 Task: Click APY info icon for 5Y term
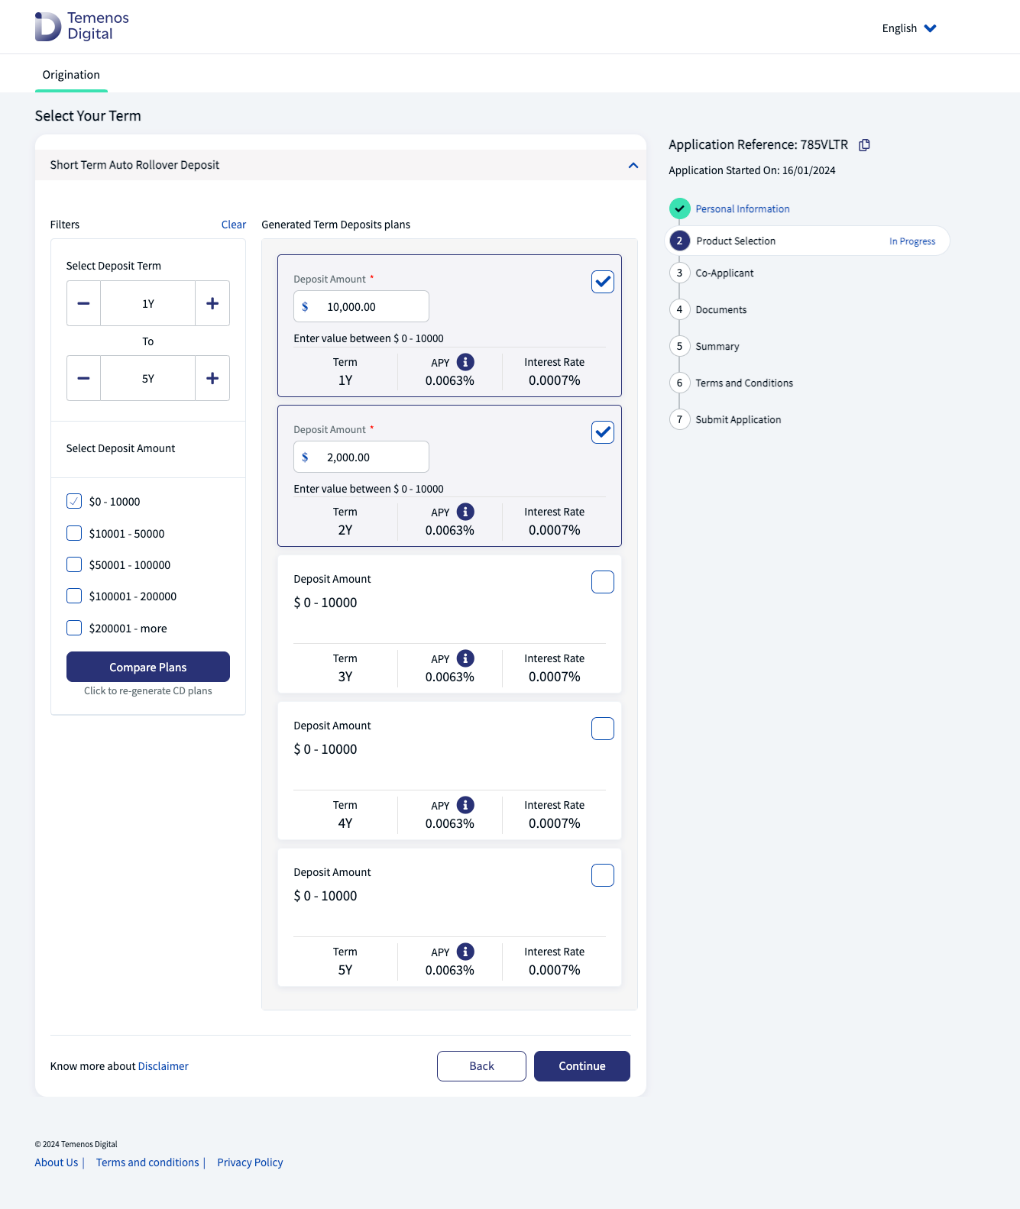click(x=465, y=952)
